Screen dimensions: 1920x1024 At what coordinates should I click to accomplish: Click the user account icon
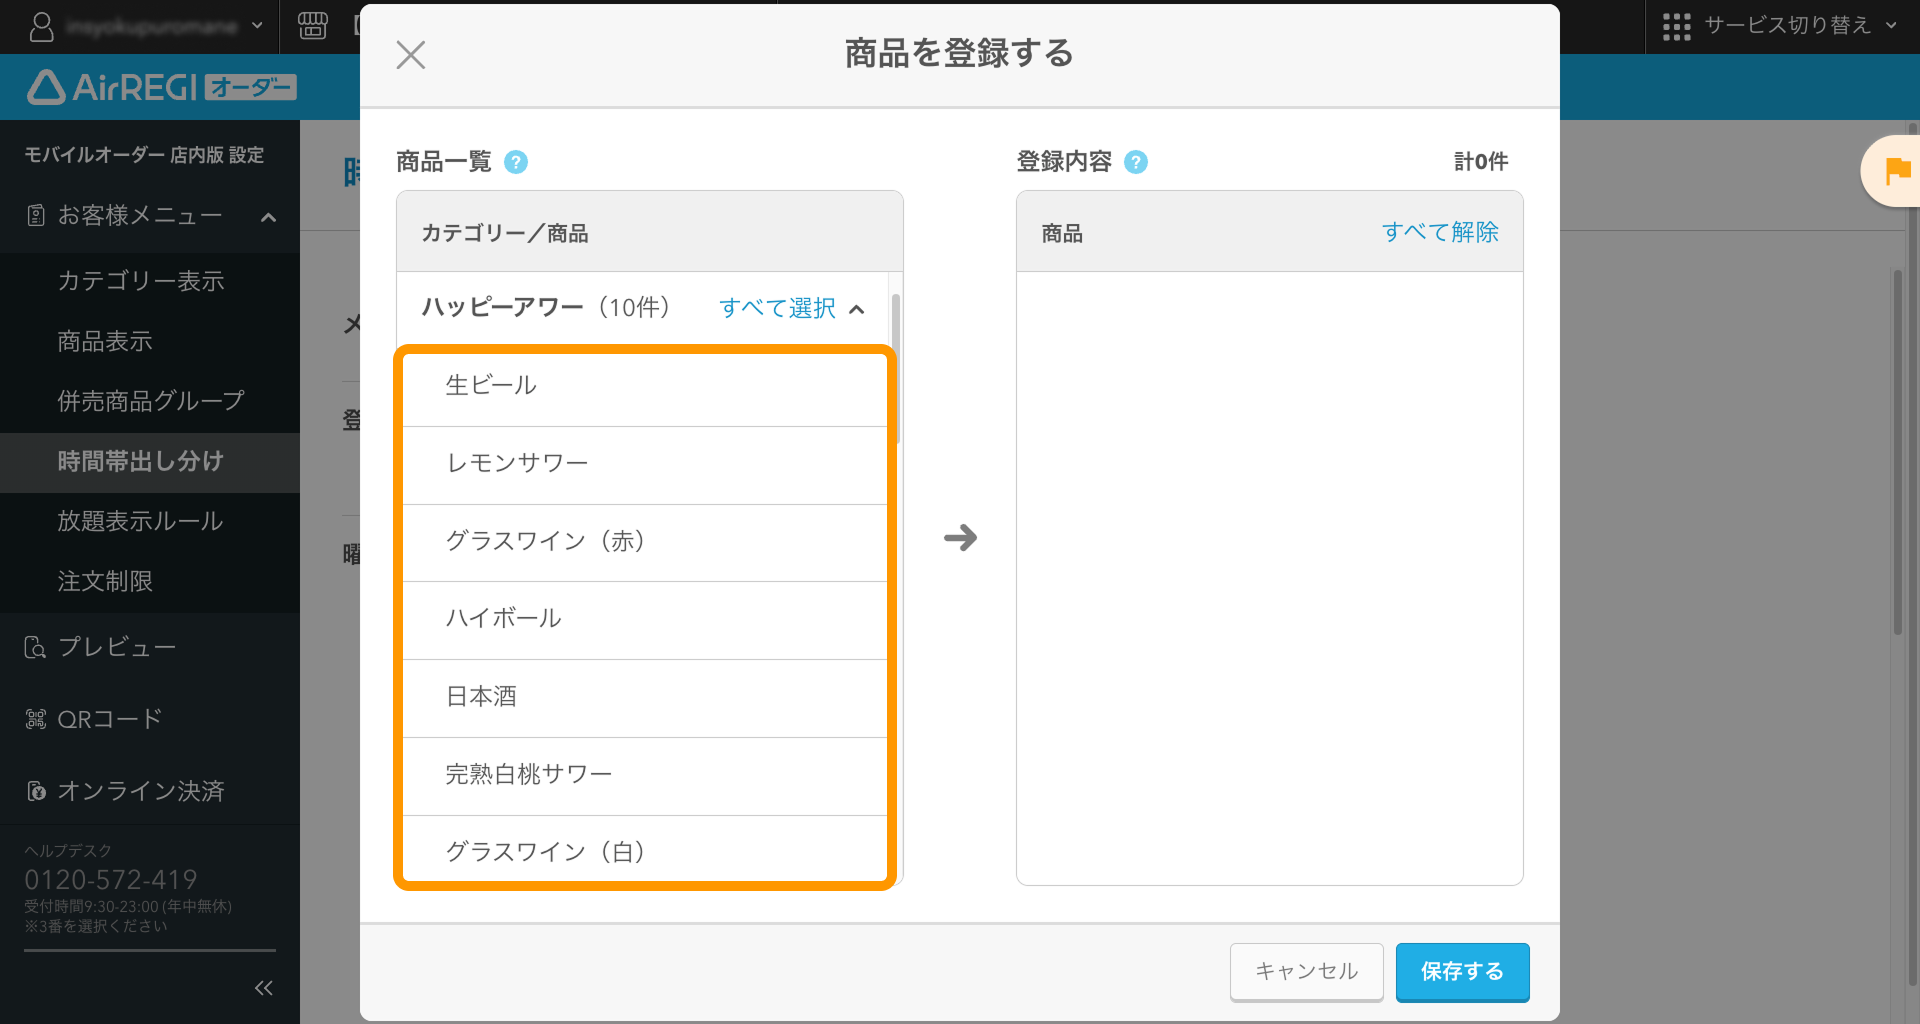[42, 26]
